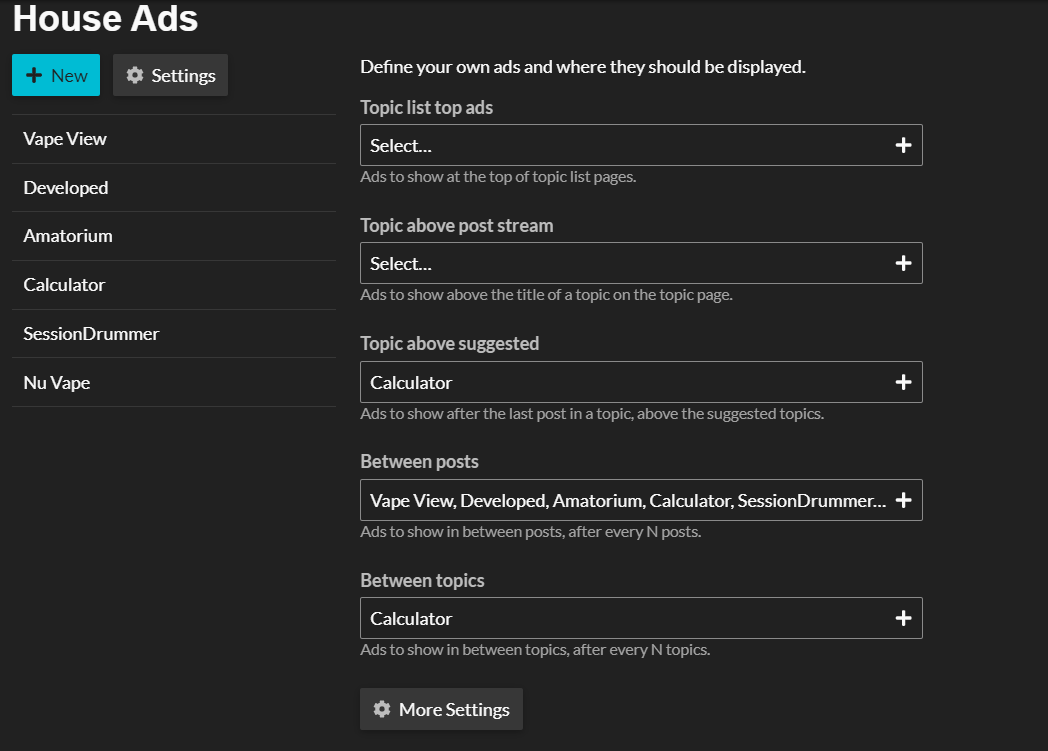This screenshot has height=751, width=1048.
Task: Click the gear icon on More Settings
Action: tap(382, 709)
